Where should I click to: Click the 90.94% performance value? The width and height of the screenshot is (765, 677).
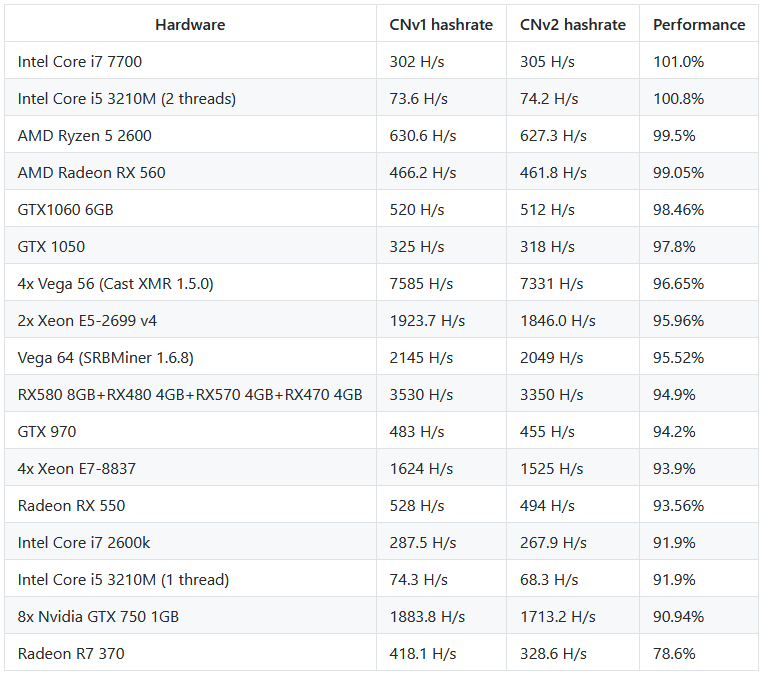pos(678,617)
